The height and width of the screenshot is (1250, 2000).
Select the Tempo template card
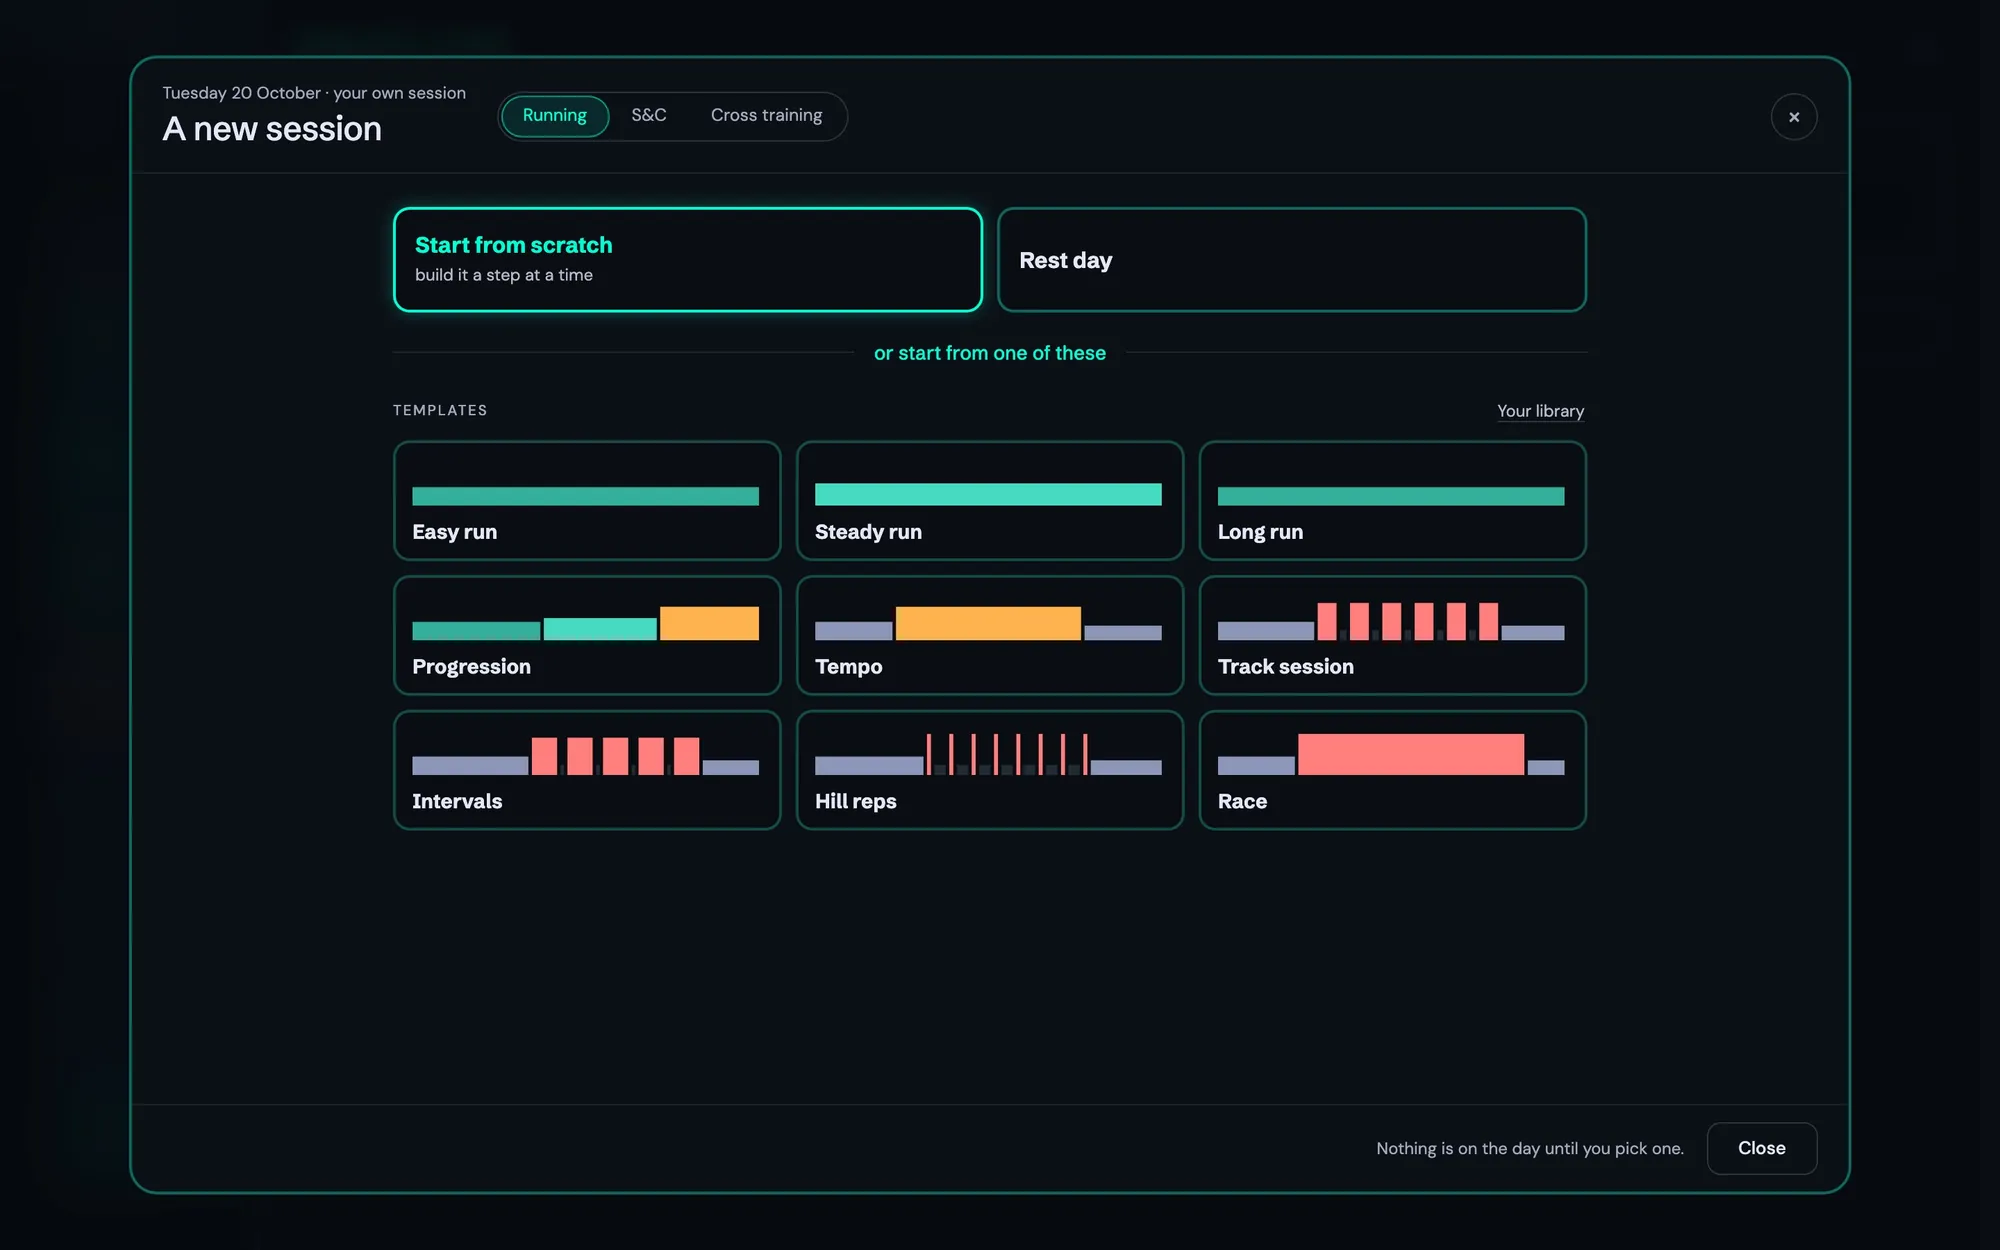click(990, 635)
